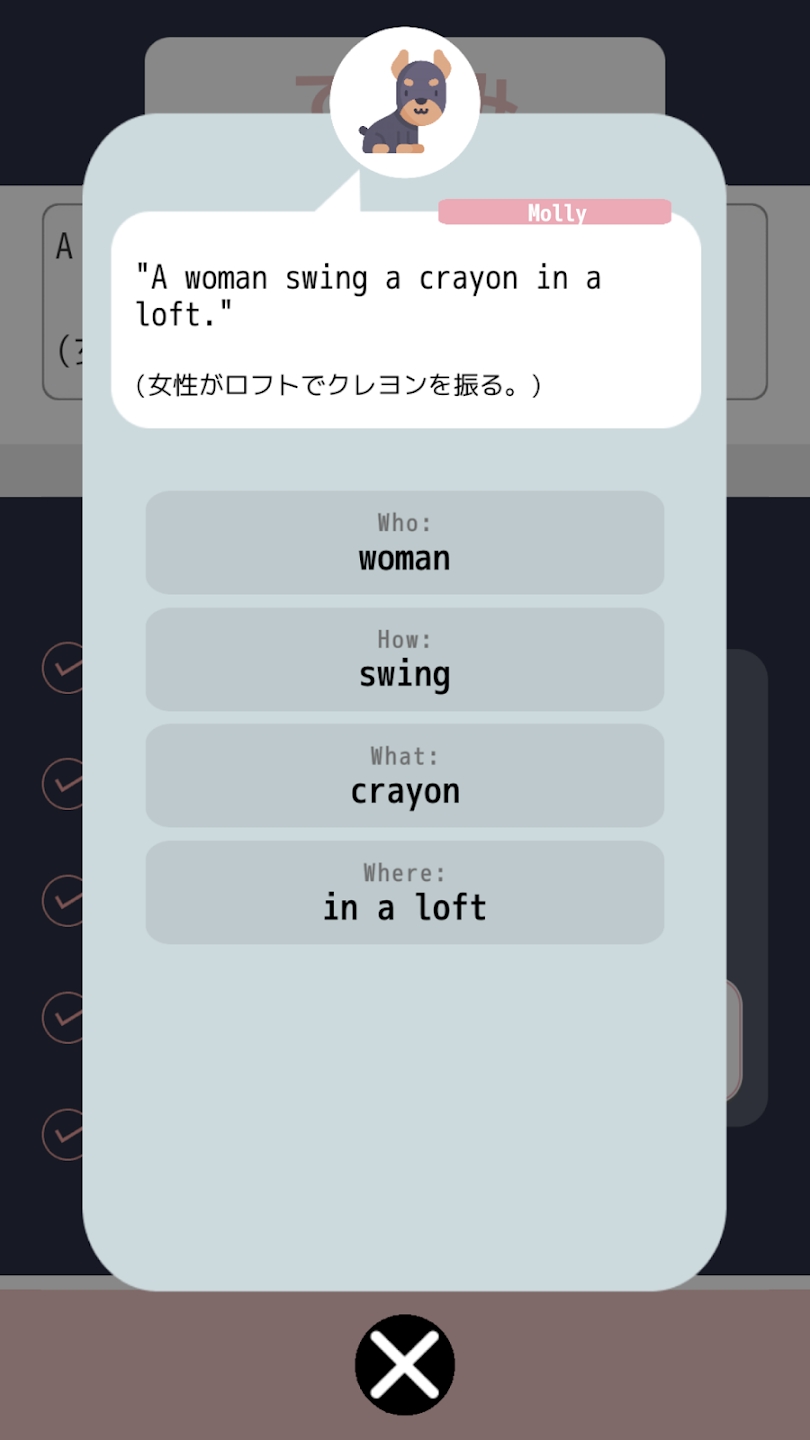The image size is (810, 1440).
Task: Tap the Japanese translation text
Action: 340,385
